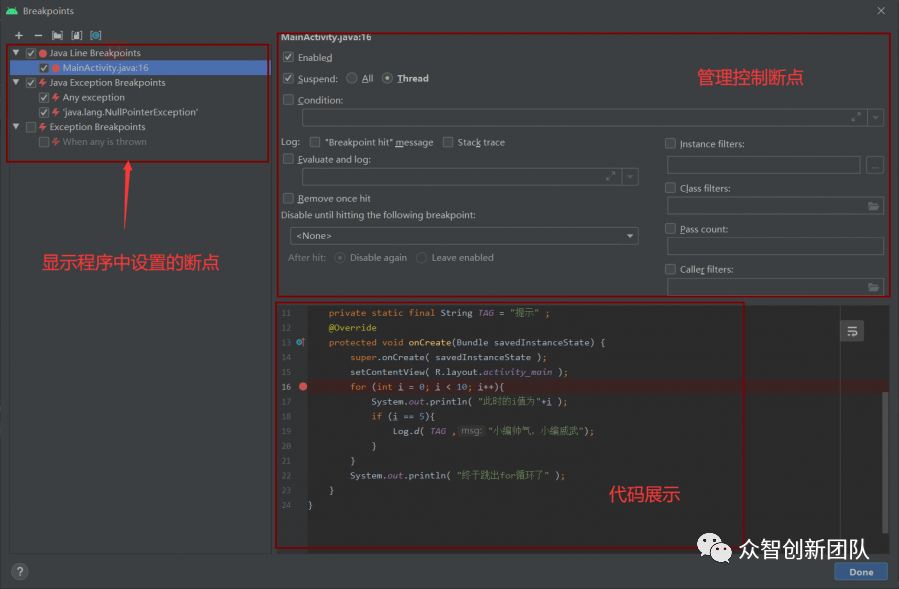899x589 pixels.
Task: Select the MainActivity.java:16 breakpoint row
Action: click(x=139, y=68)
